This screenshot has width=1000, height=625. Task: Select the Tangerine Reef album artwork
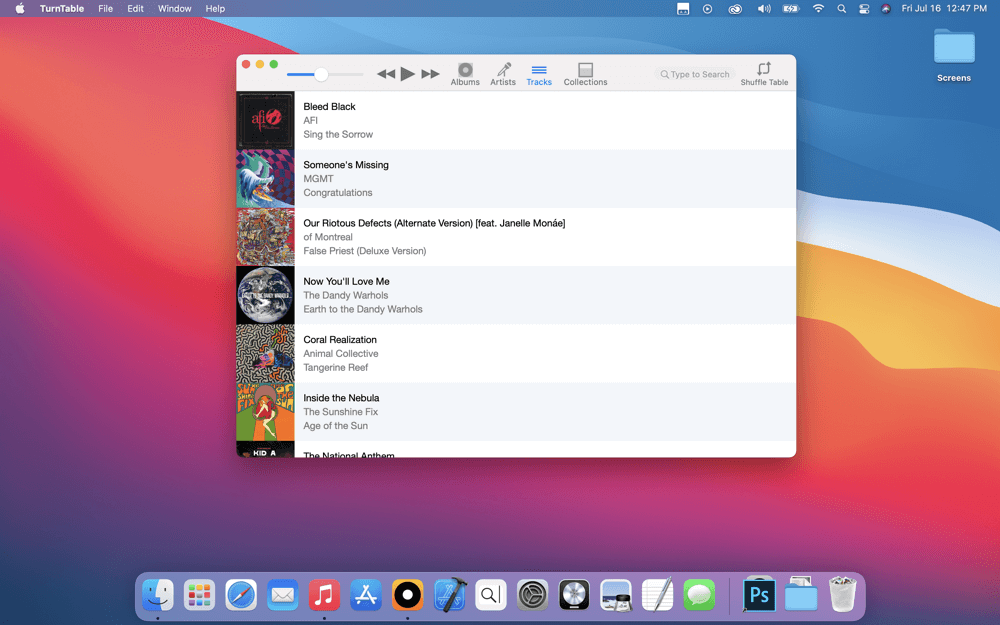coord(265,353)
